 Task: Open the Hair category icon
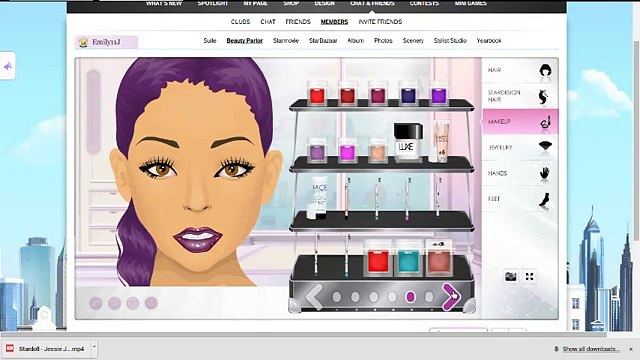(545, 70)
